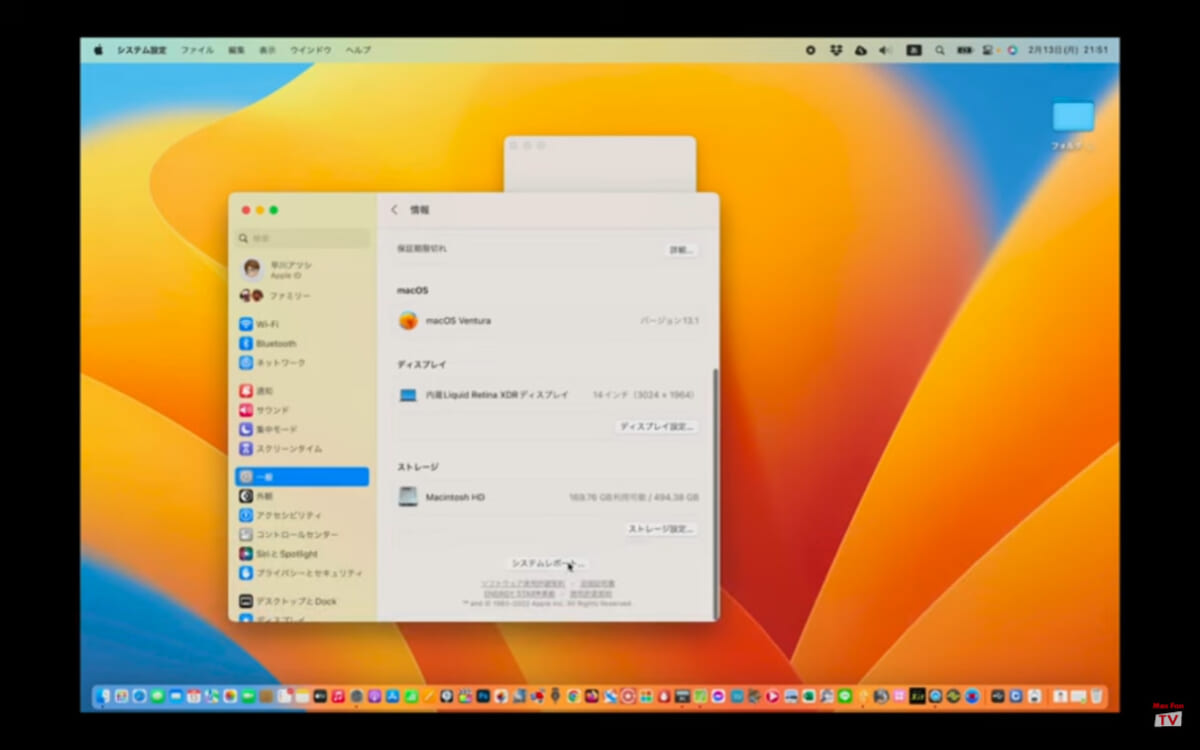
Task: Click the date and time in the menu bar
Action: click(x=1069, y=50)
